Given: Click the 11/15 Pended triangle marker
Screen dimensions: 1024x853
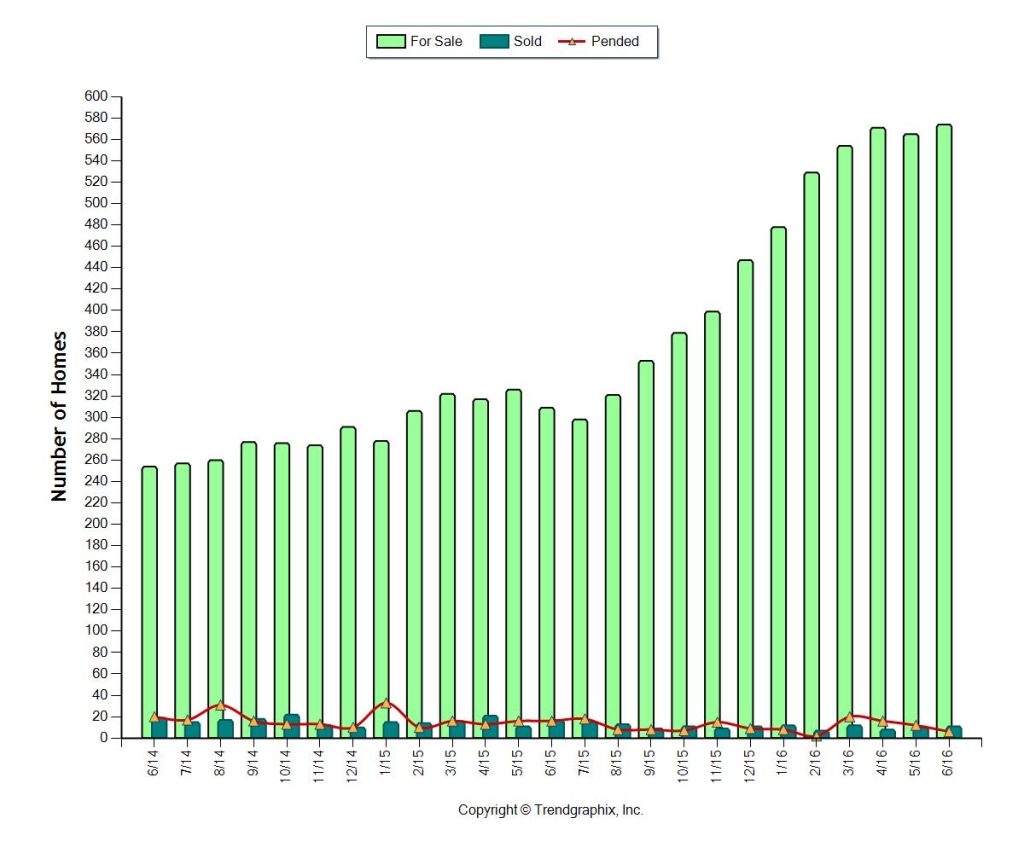Looking at the screenshot, I should point(717,722).
